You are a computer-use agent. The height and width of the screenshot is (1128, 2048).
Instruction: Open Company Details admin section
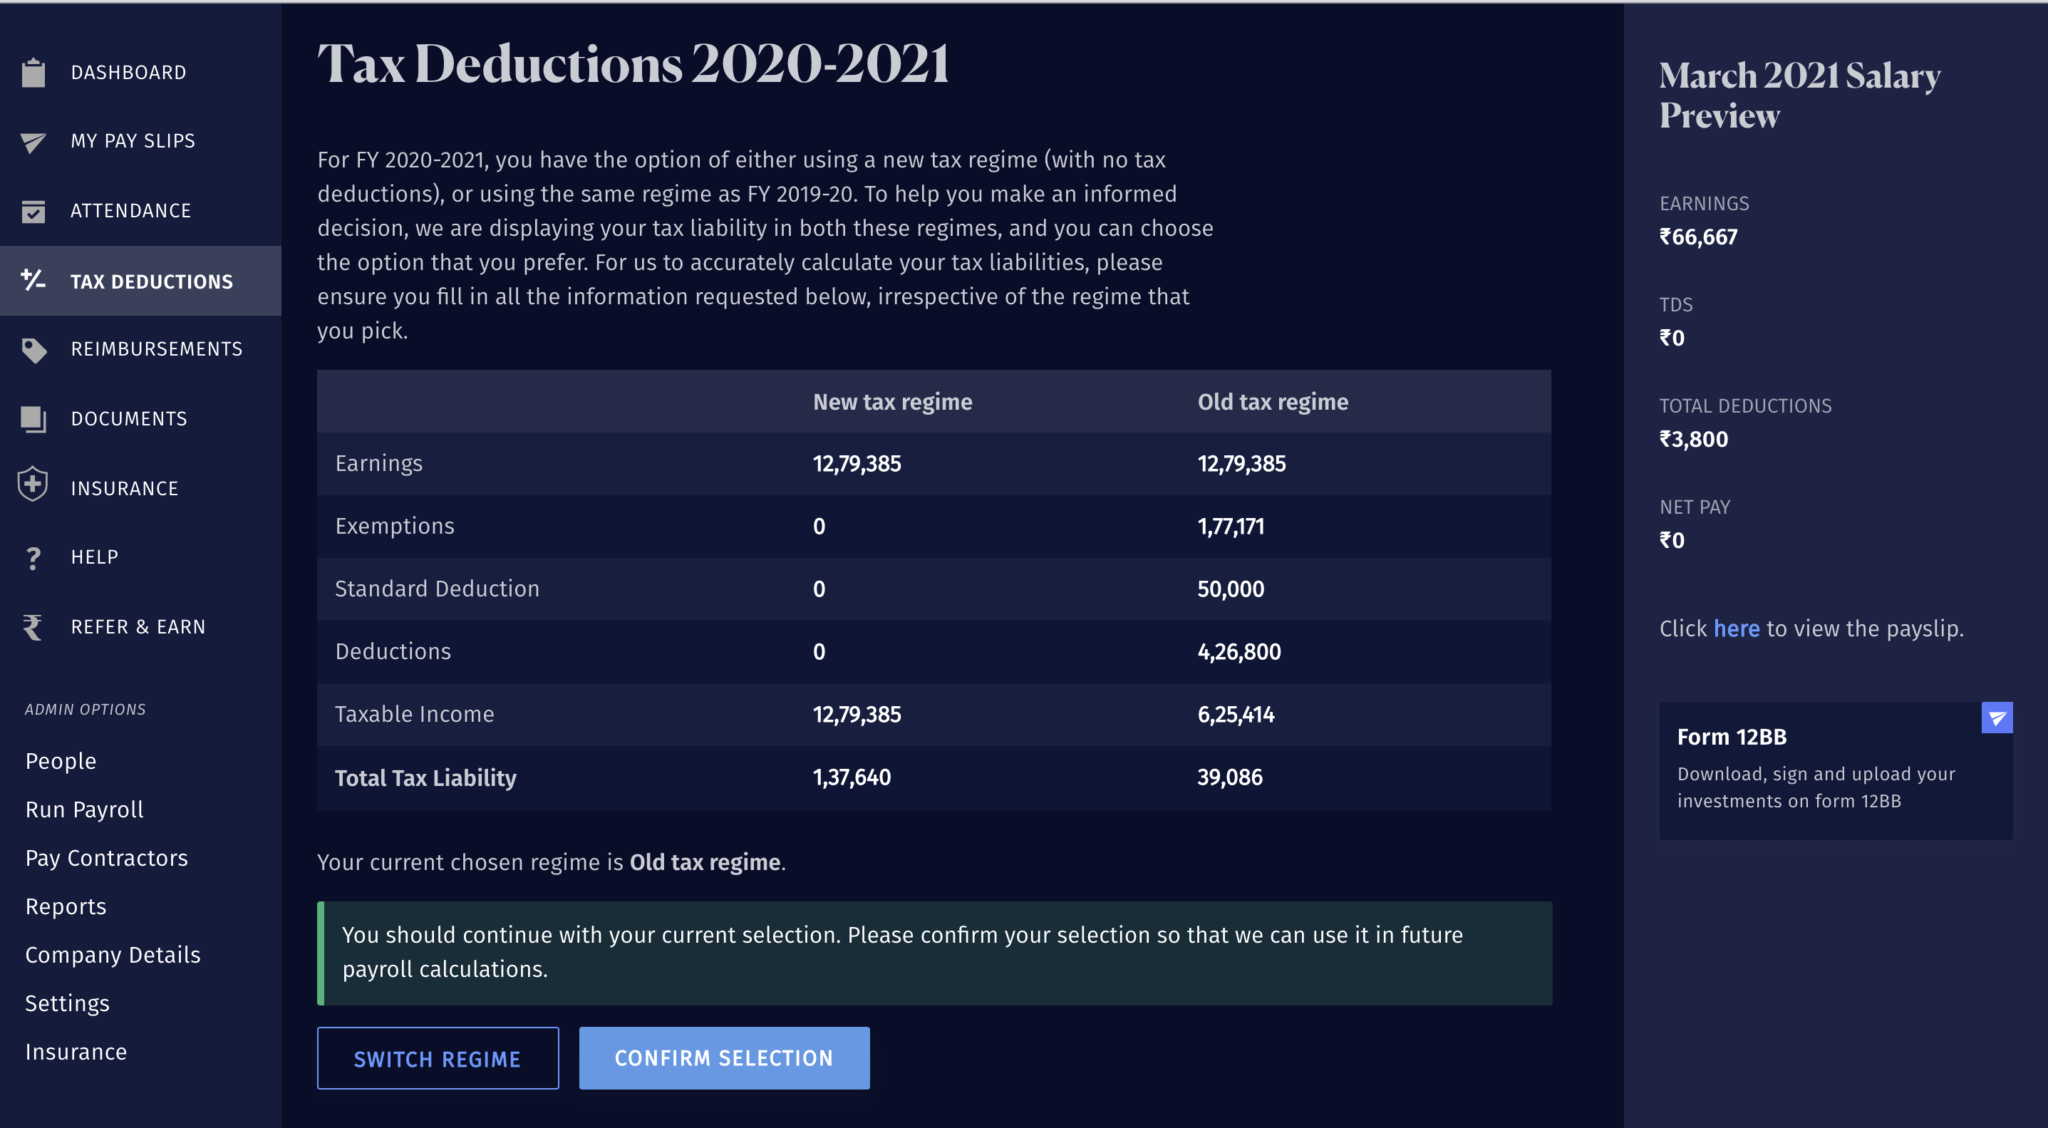pyautogui.click(x=112, y=953)
